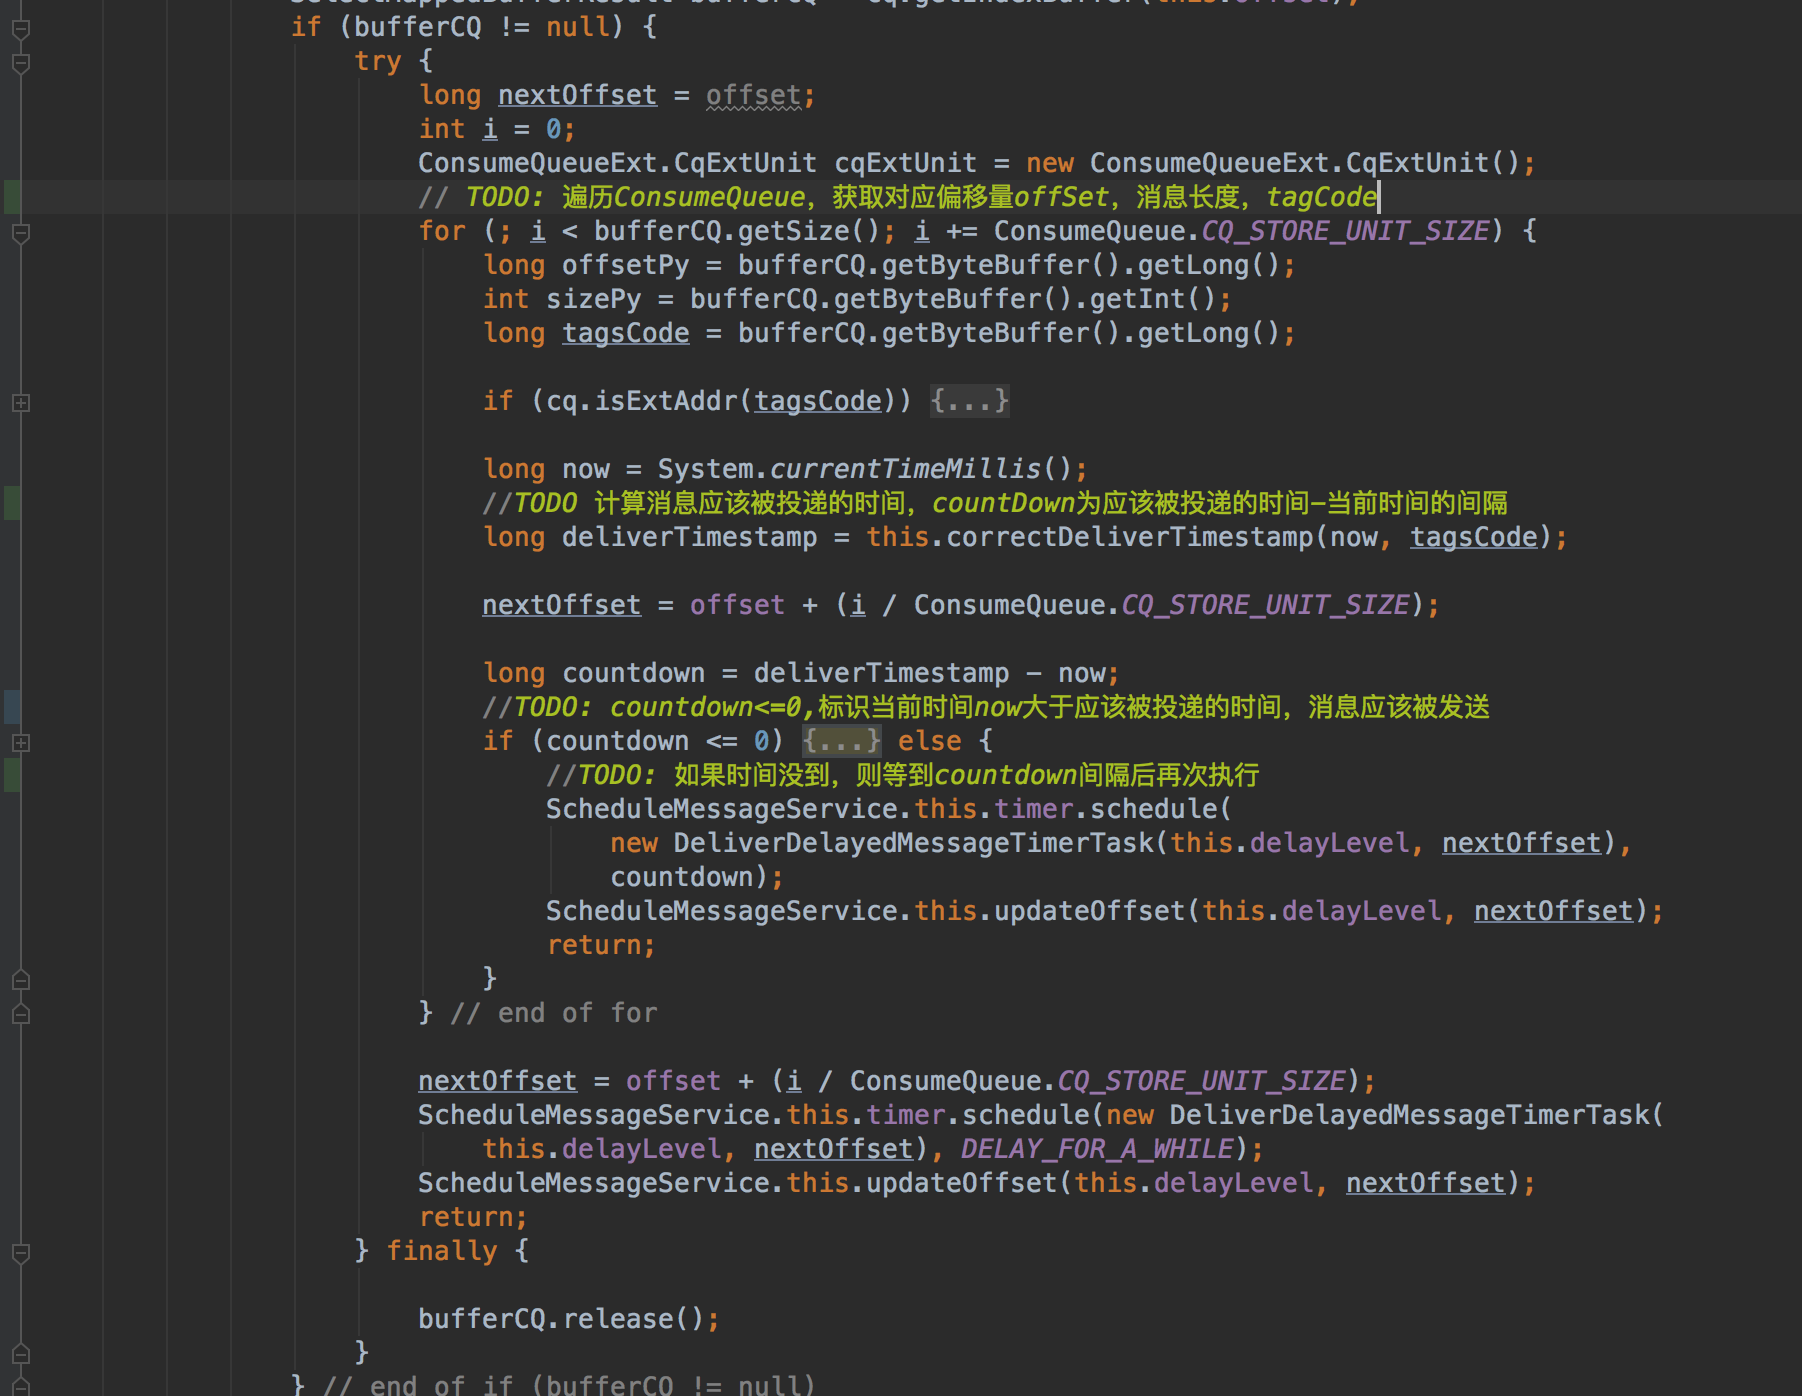Image resolution: width=1802 pixels, height=1396 pixels.
Task: Click the green change marker beside the "计算消息应该被投递的时间" comment
Action: coord(12,503)
